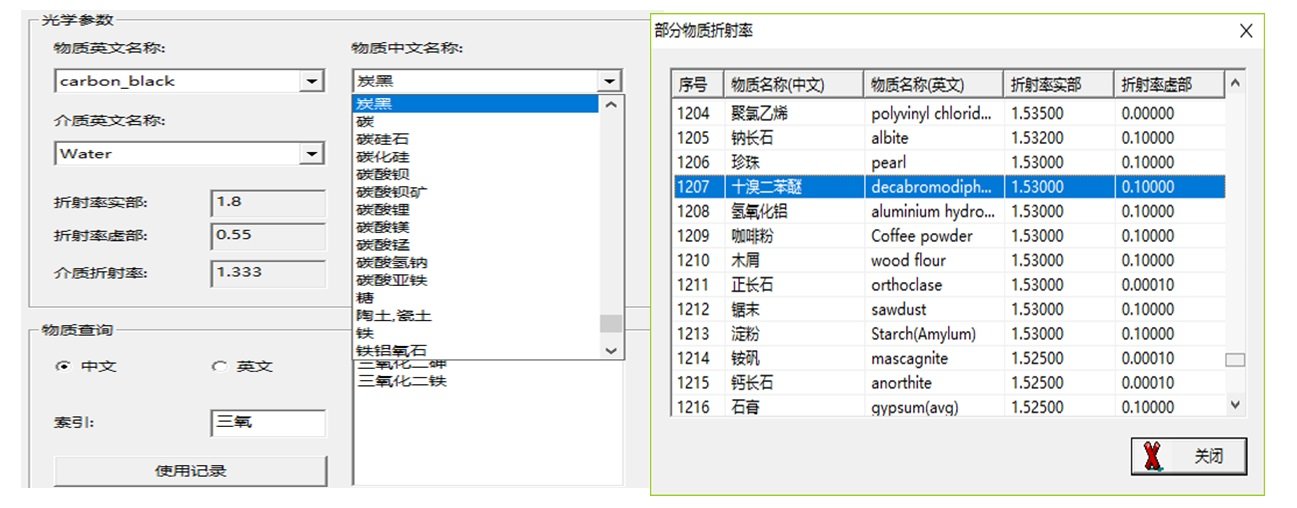Open the carbon_black English name dropdown
The image size is (1297, 508).
tap(312, 81)
